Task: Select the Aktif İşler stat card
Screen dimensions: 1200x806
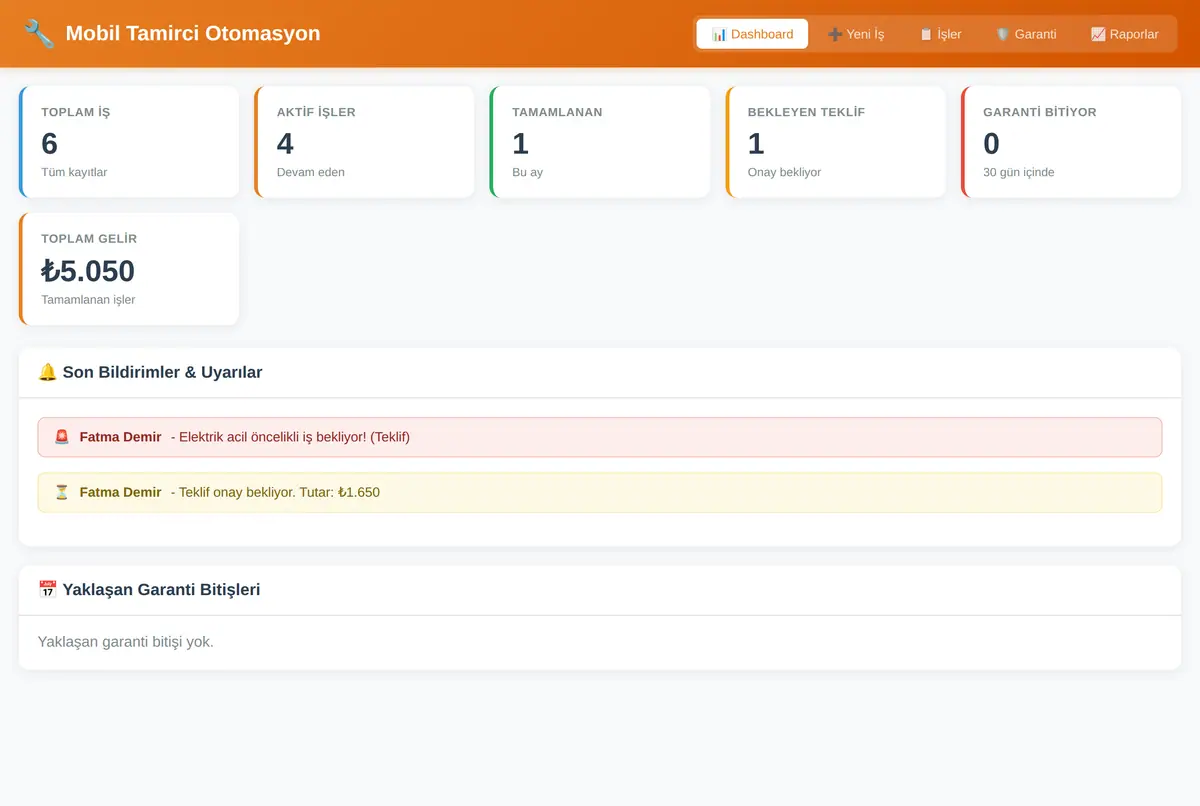Action: 364,142
